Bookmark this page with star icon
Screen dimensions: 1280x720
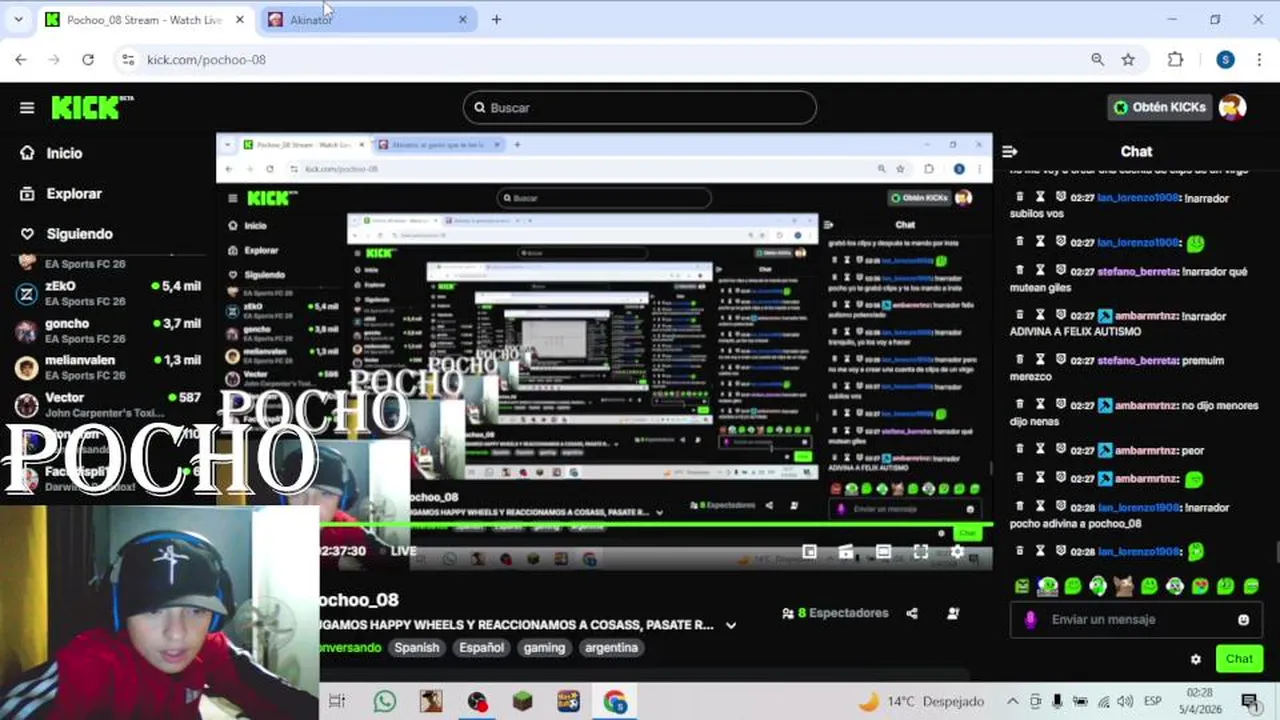tap(1128, 60)
